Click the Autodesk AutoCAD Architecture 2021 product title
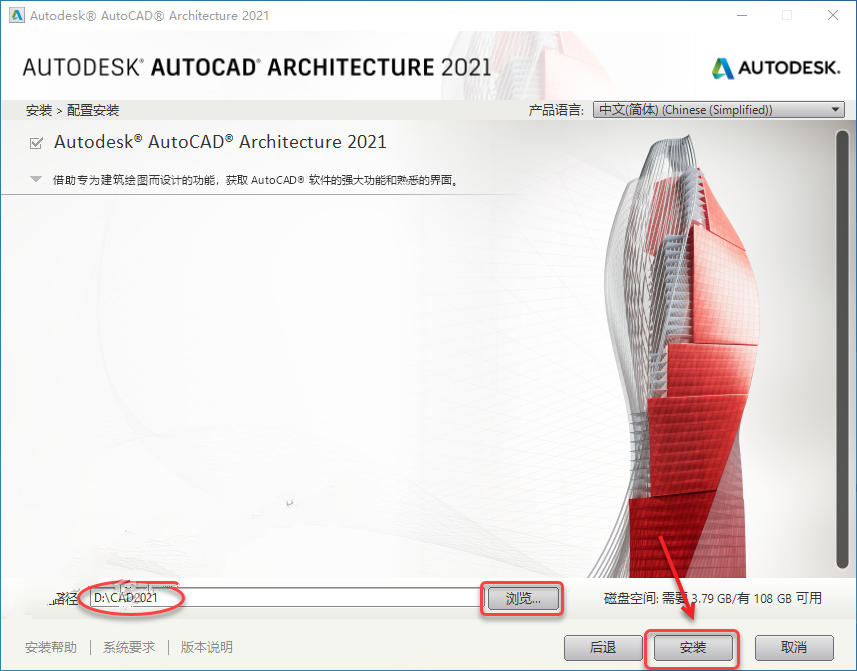857x671 pixels. point(220,142)
